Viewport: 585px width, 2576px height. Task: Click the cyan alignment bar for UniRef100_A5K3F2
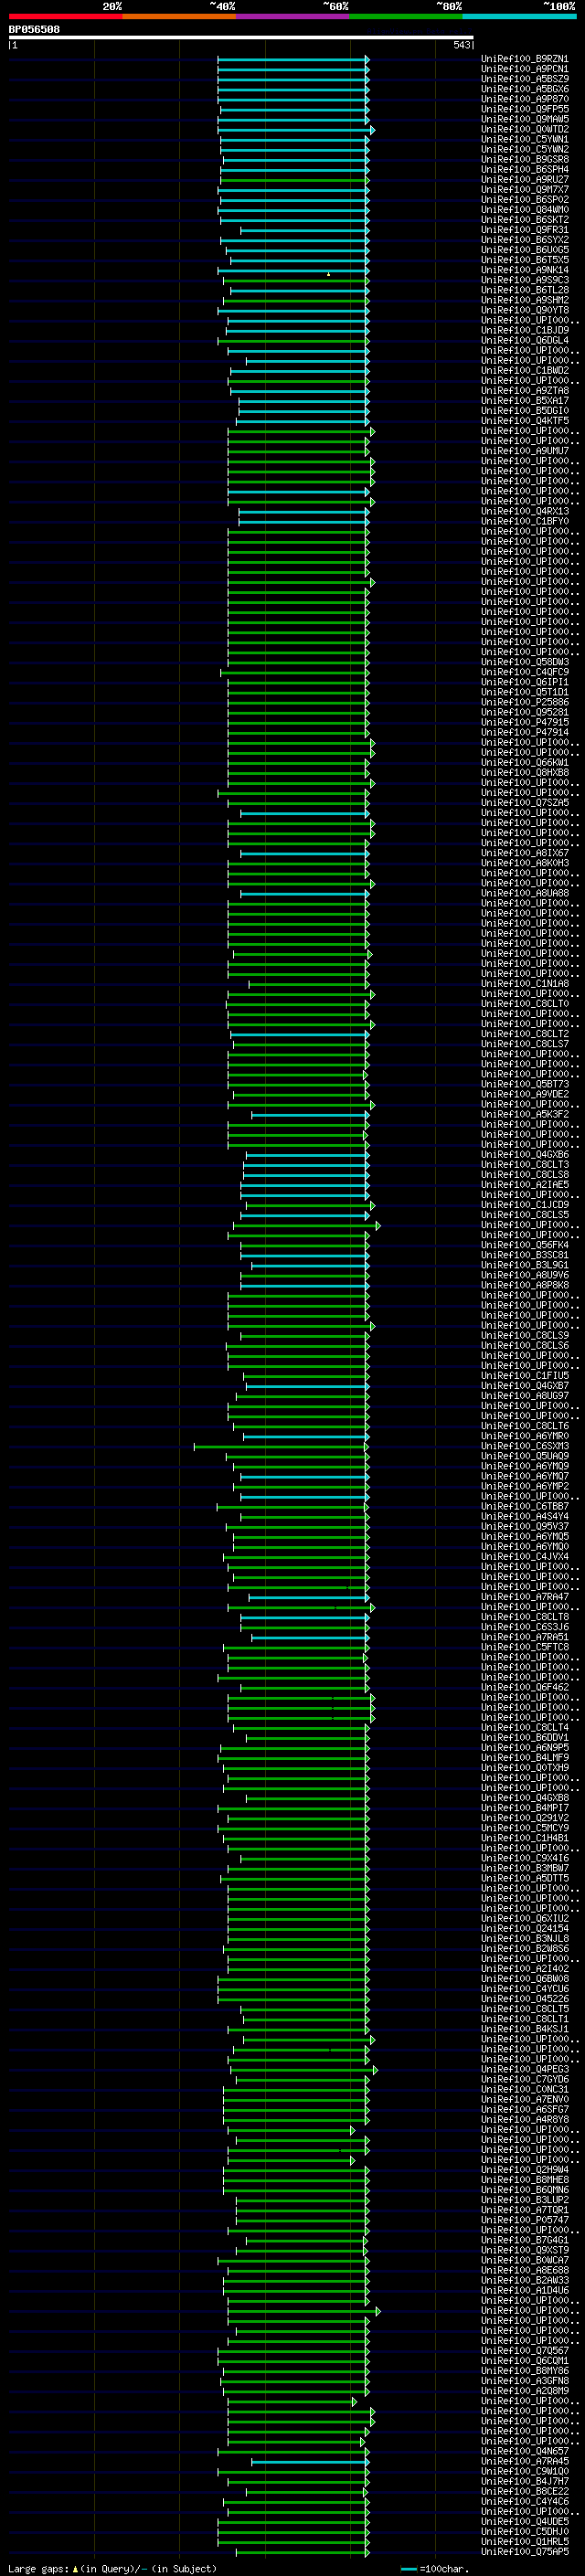[310, 1115]
